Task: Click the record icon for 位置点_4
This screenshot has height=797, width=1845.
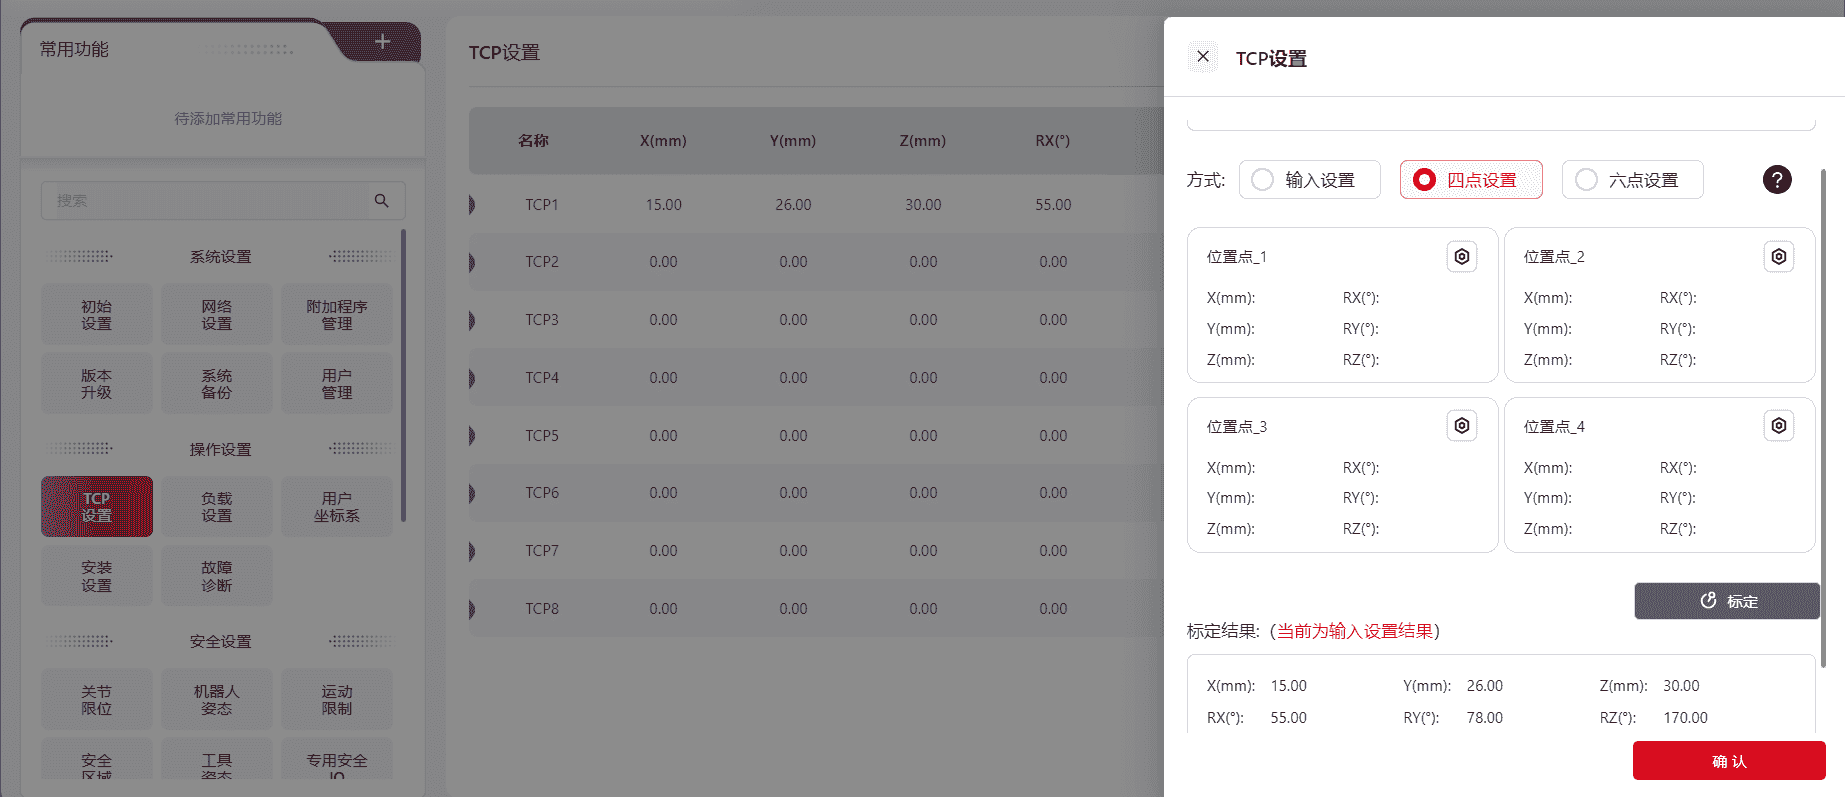Action: (1778, 426)
